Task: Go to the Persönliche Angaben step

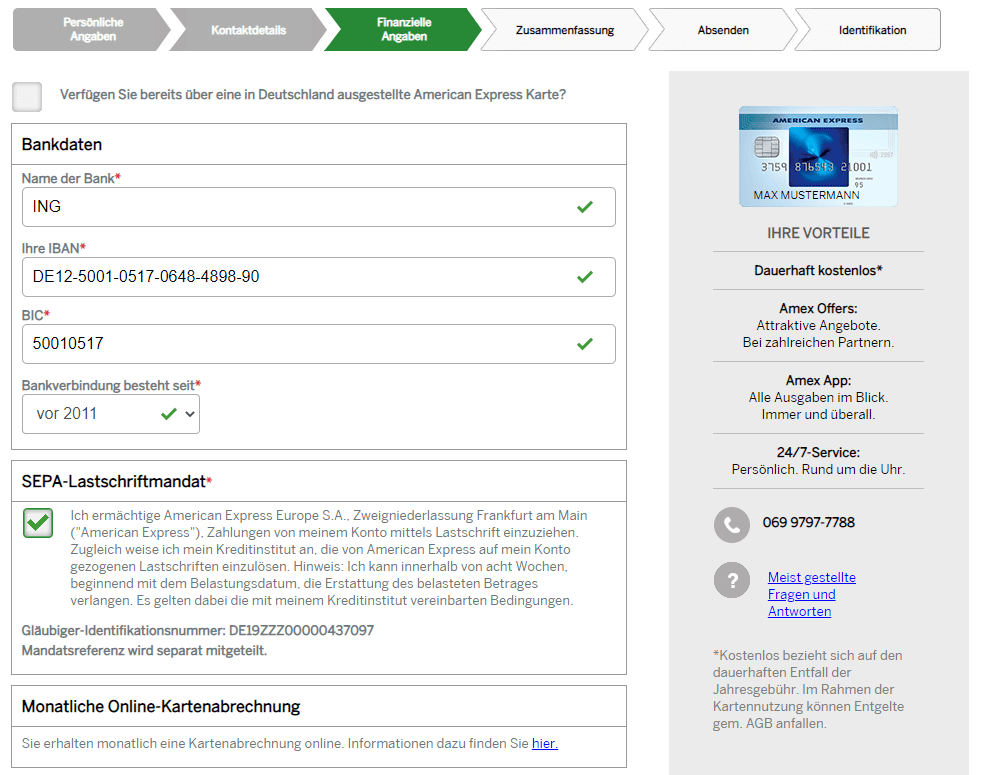Action: click(92, 29)
